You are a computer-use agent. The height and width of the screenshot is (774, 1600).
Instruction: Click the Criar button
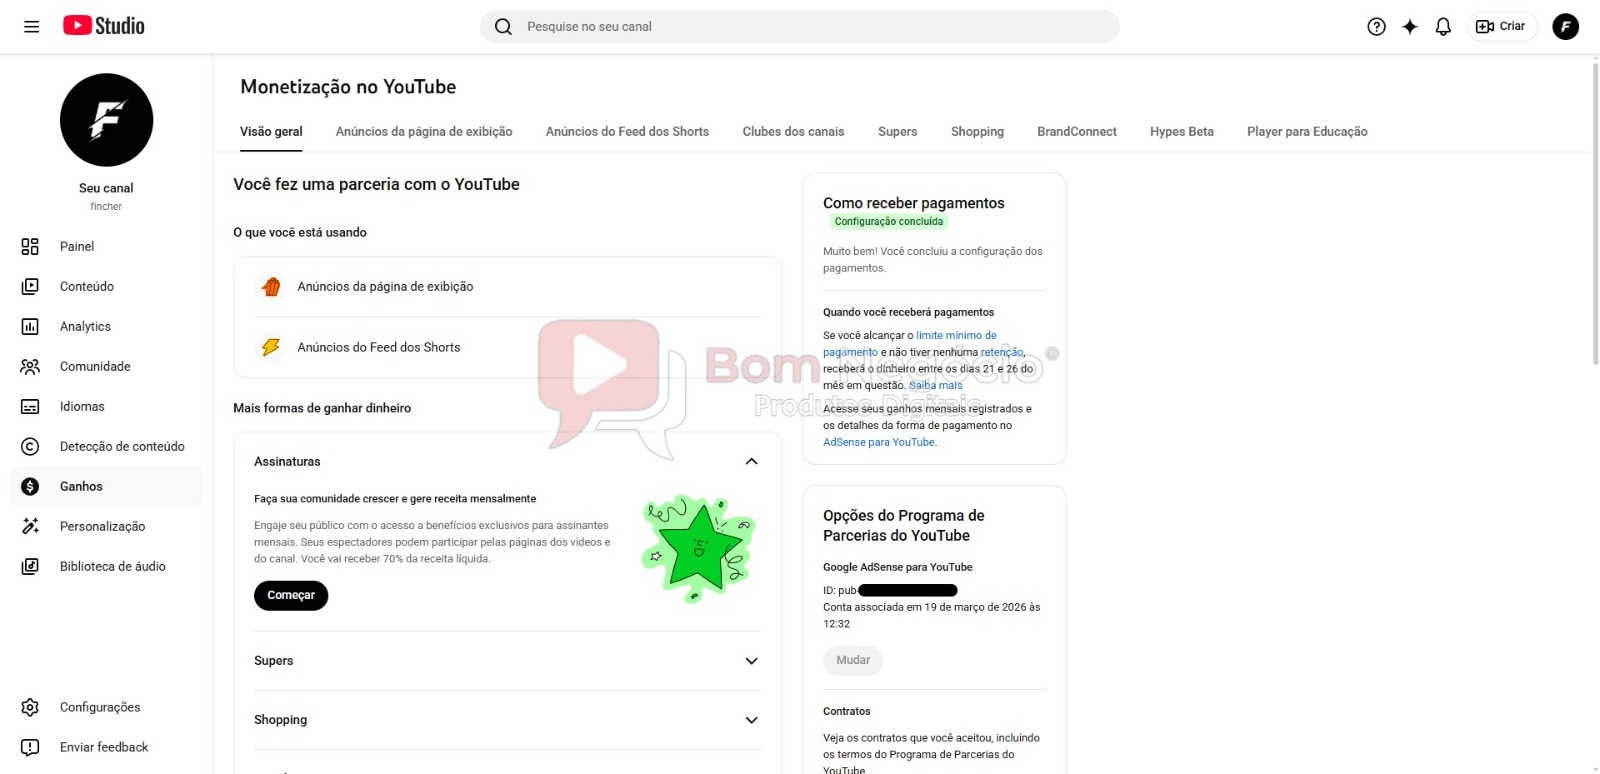coord(1501,27)
